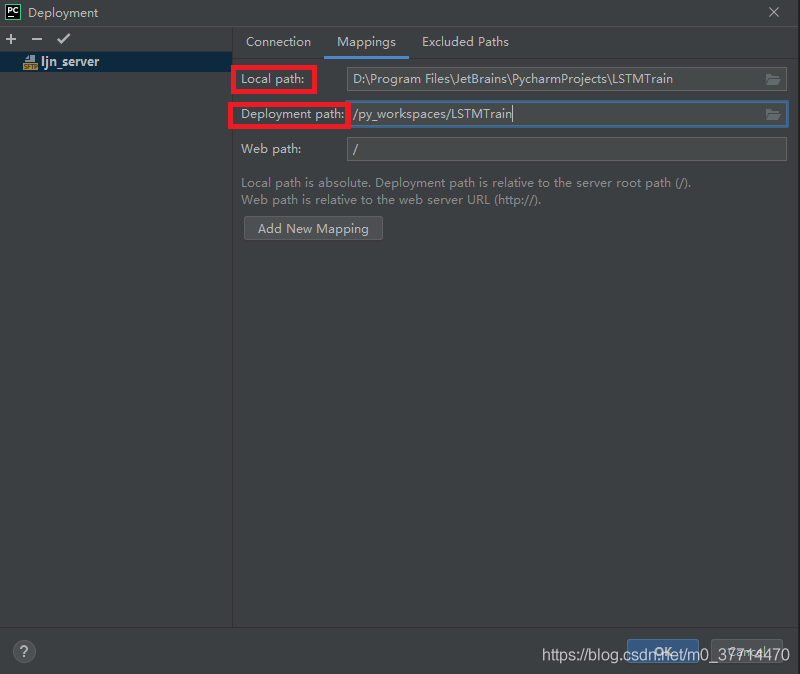Click the plus icon to add a server
The height and width of the screenshot is (674, 800).
pos(11,39)
